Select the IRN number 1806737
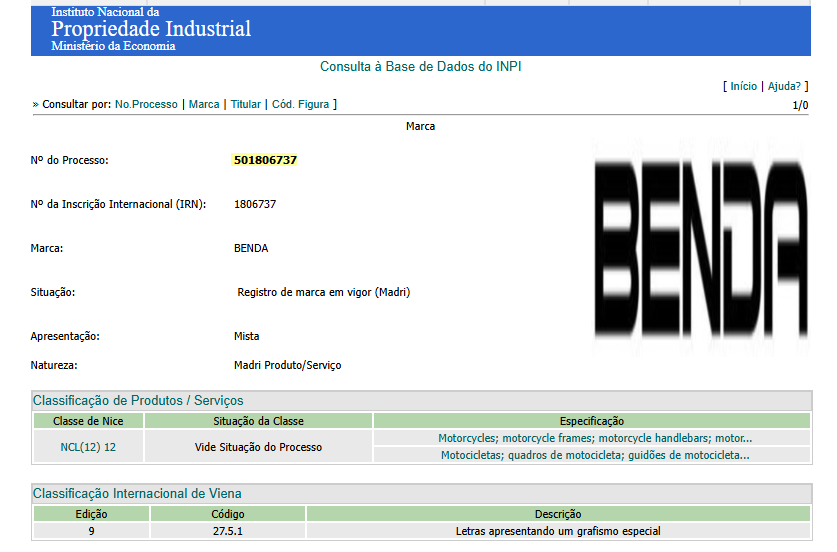837x552 pixels. click(254, 204)
